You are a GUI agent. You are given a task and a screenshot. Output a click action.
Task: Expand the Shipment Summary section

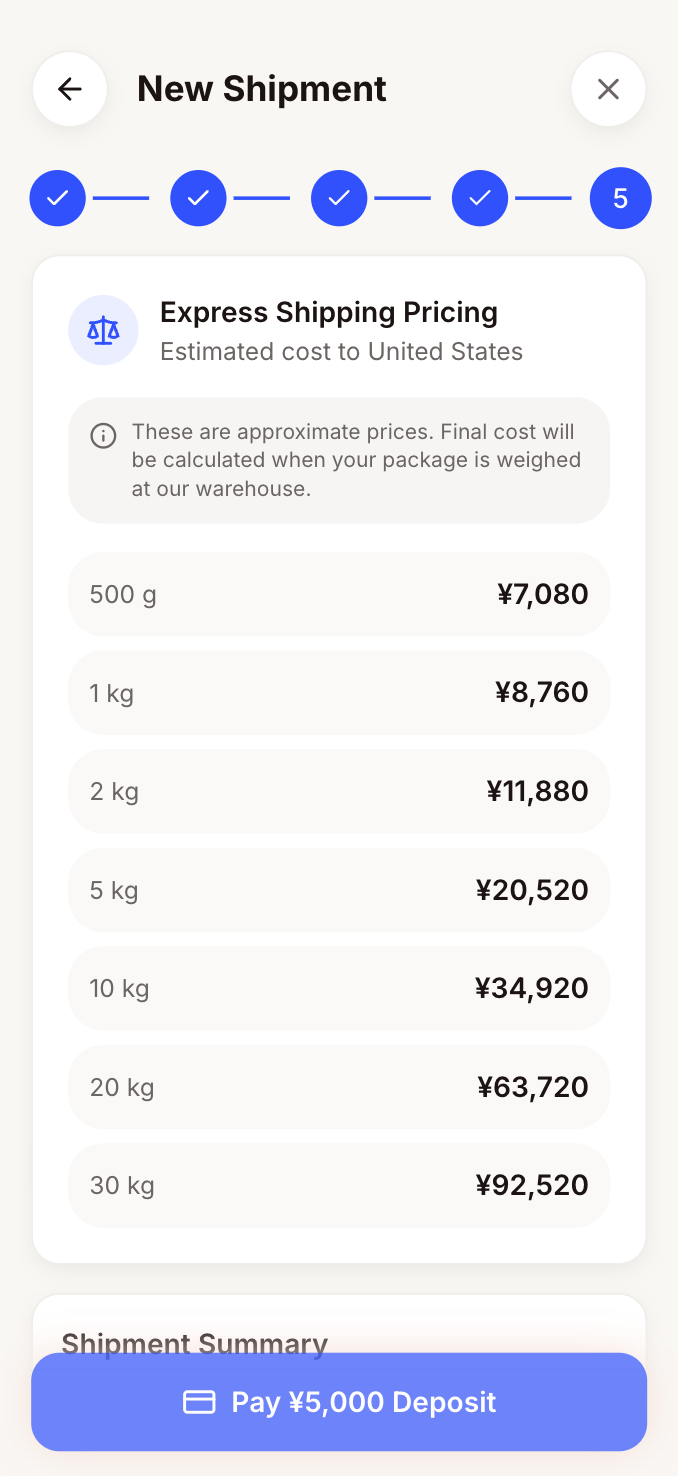coord(194,1343)
